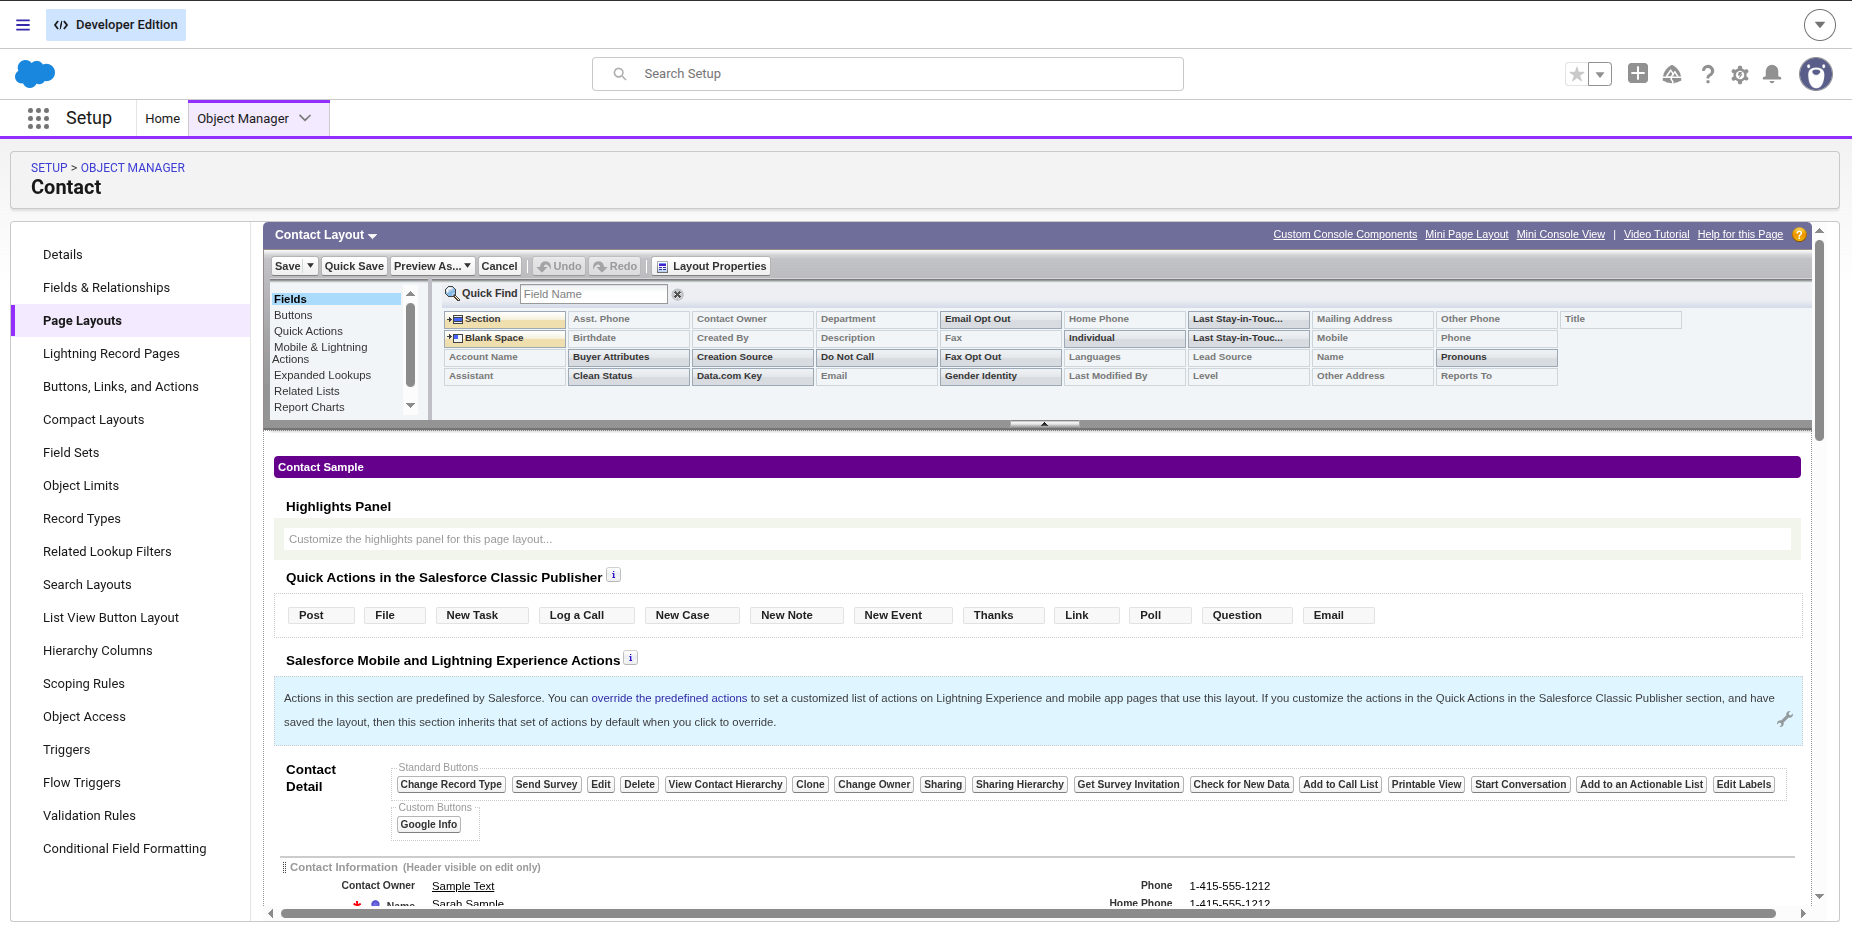Click the wrench override icon
The image size is (1852, 934).
1785,719
